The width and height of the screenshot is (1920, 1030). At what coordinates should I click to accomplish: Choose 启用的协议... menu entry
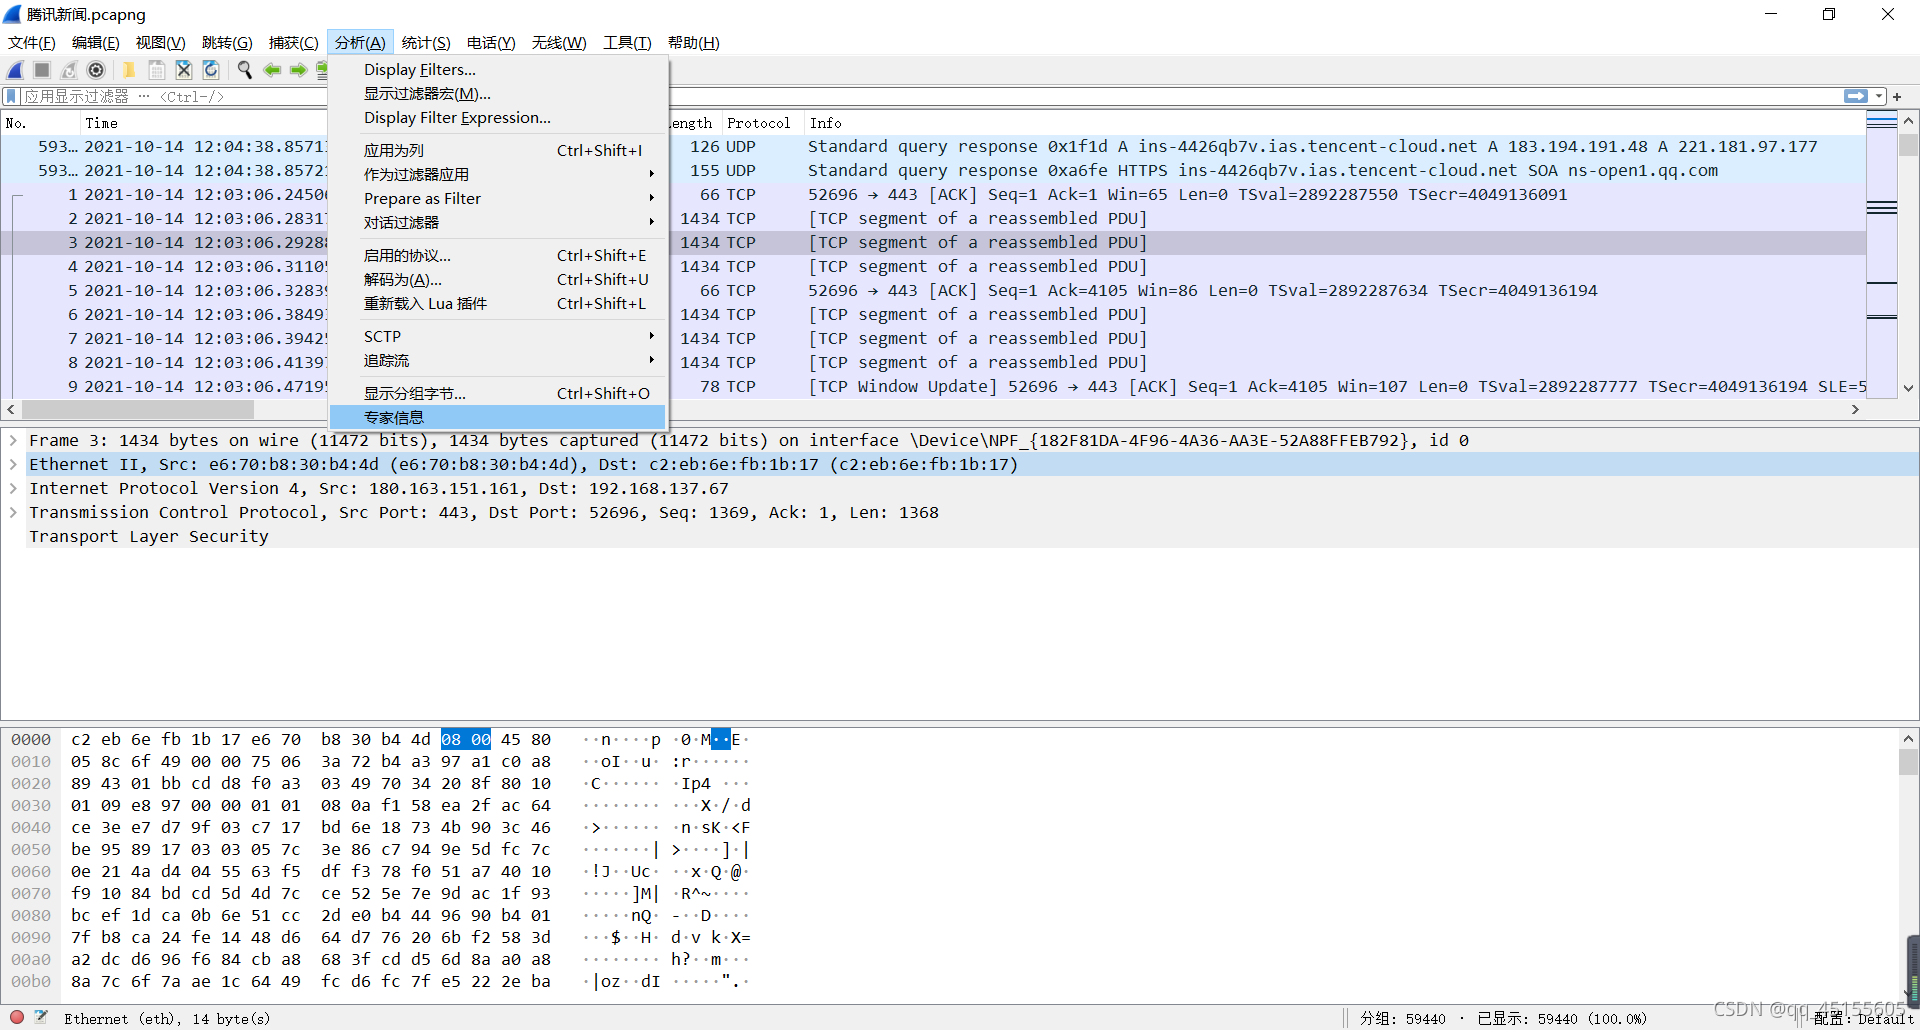click(x=498, y=256)
